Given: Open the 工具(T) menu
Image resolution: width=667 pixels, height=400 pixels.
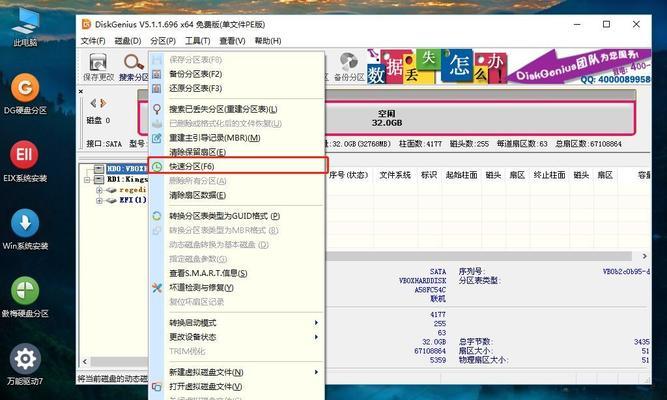Looking at the screenshot, I should pyautogui.click(x=197, y=41).
